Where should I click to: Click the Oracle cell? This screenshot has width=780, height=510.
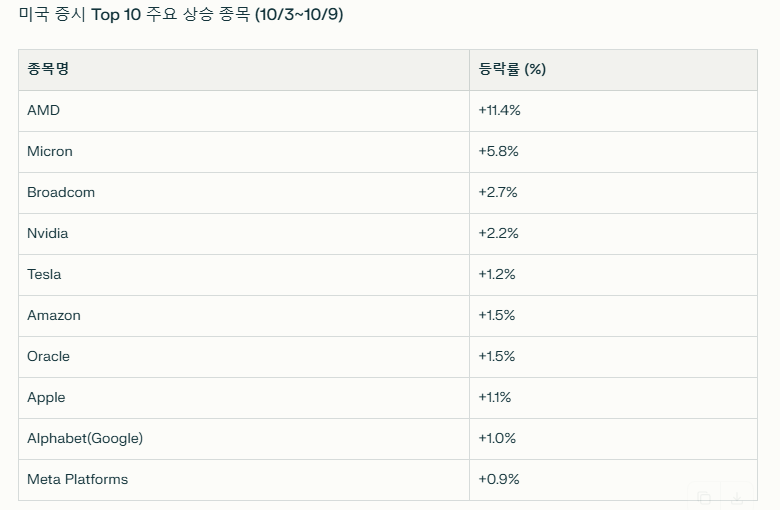click(x=49, y=357)
